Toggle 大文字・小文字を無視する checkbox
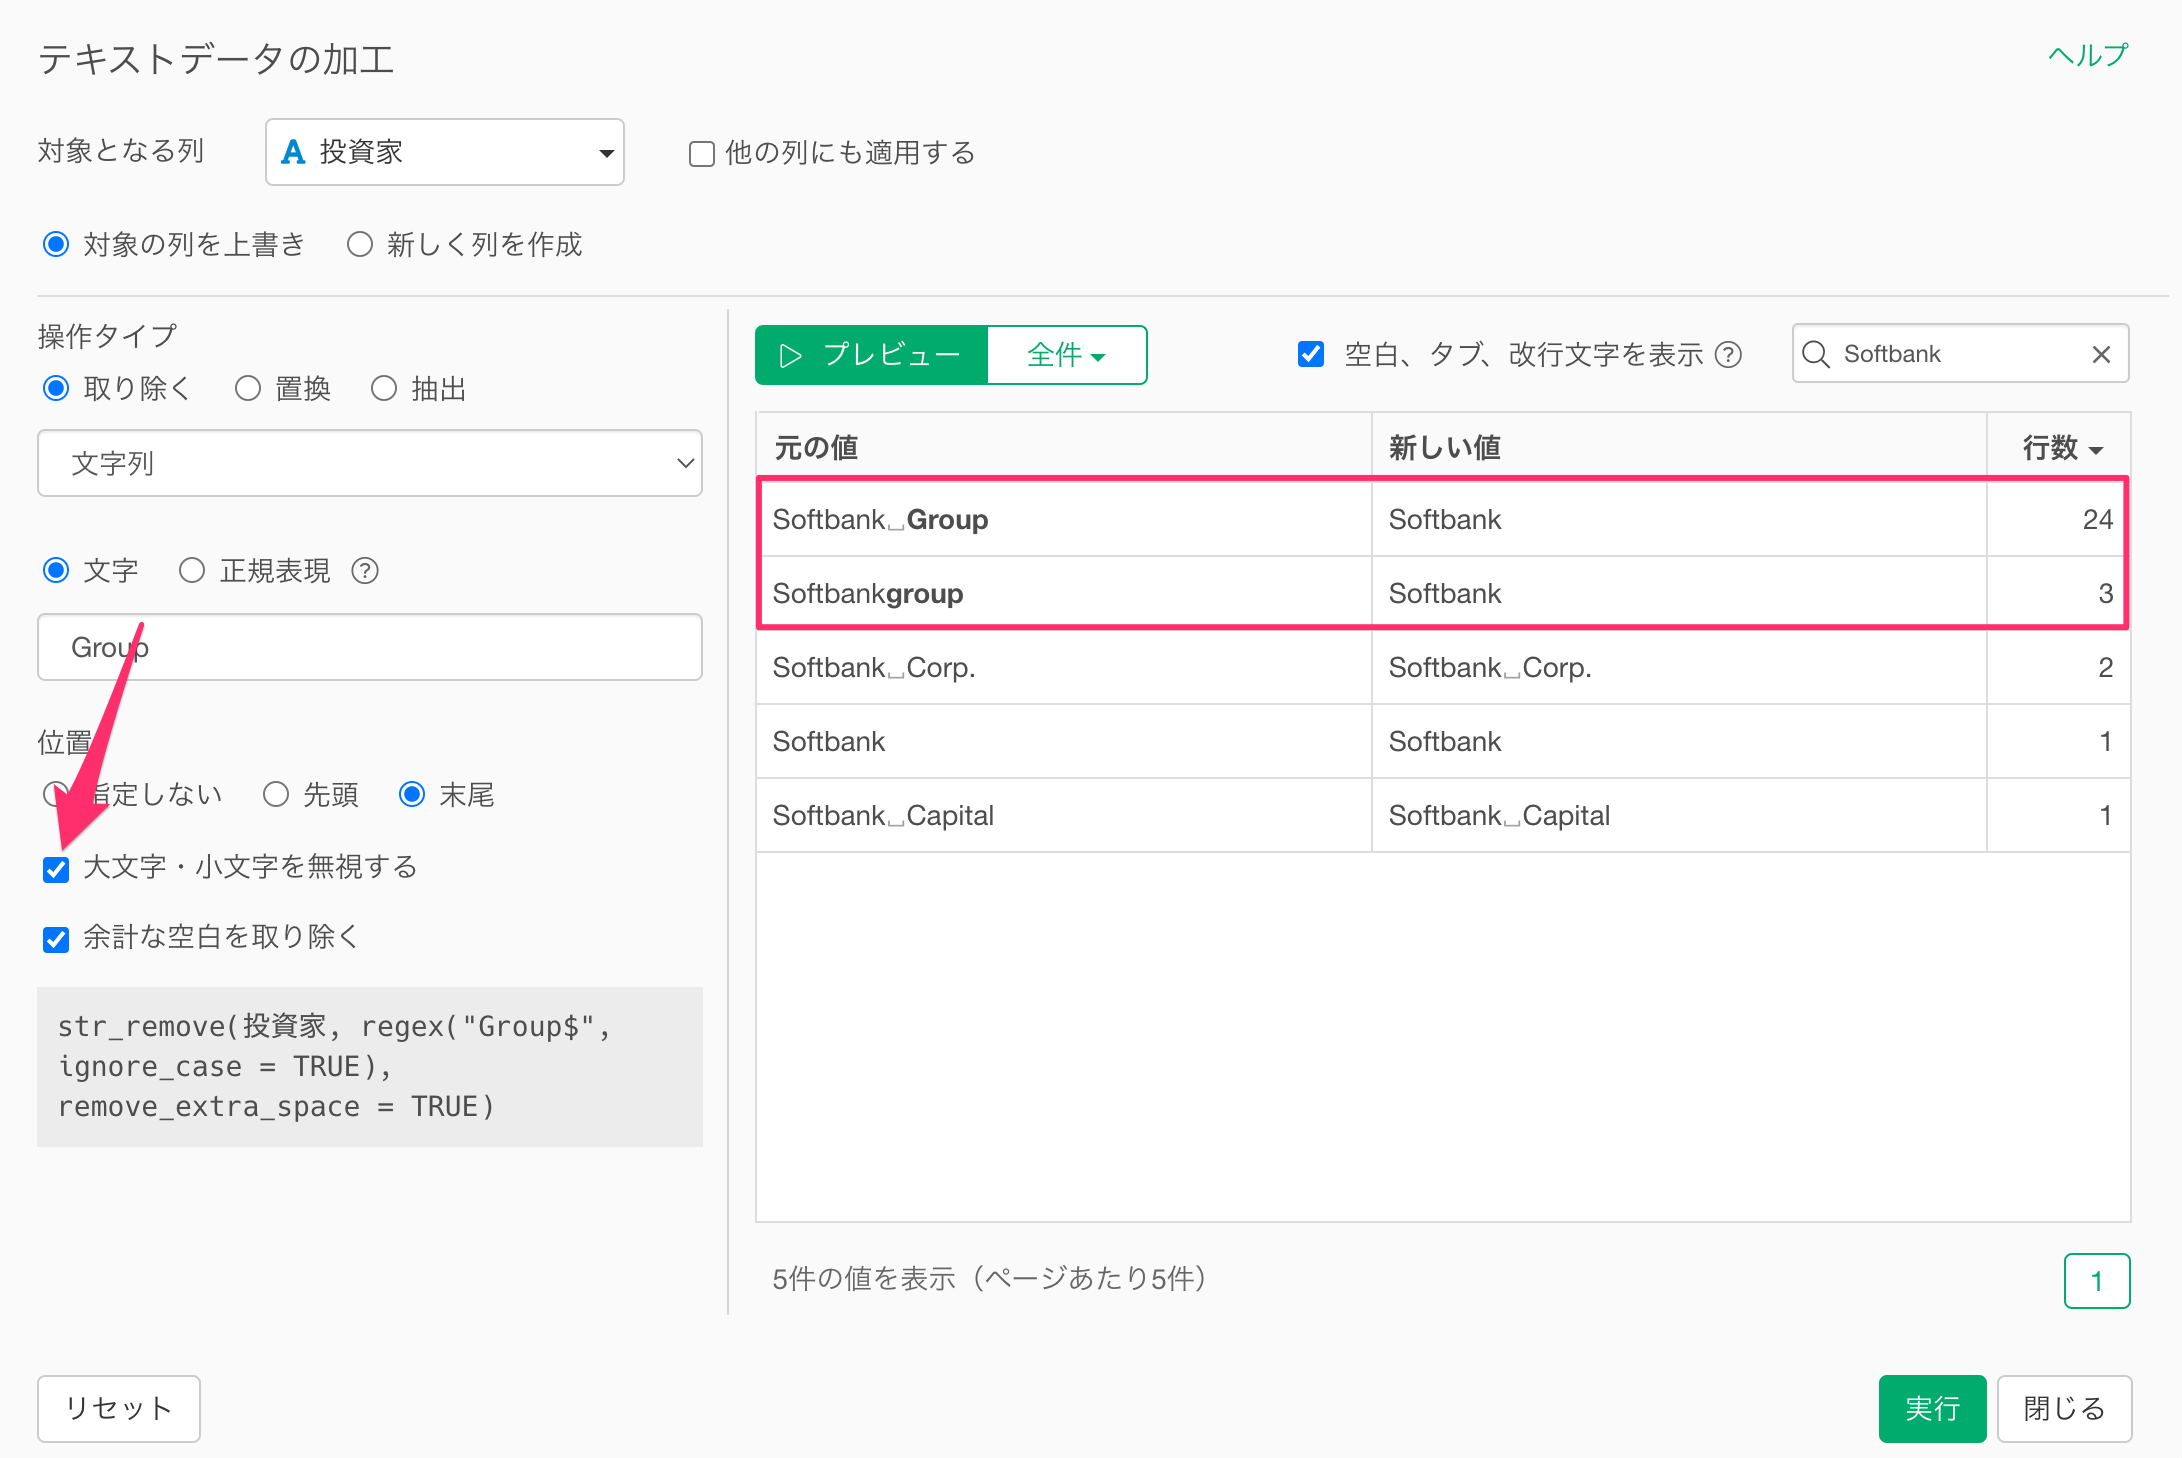Image resolution: width=2182 pixels, height=1458 pixels. click(x=56, y=868)
